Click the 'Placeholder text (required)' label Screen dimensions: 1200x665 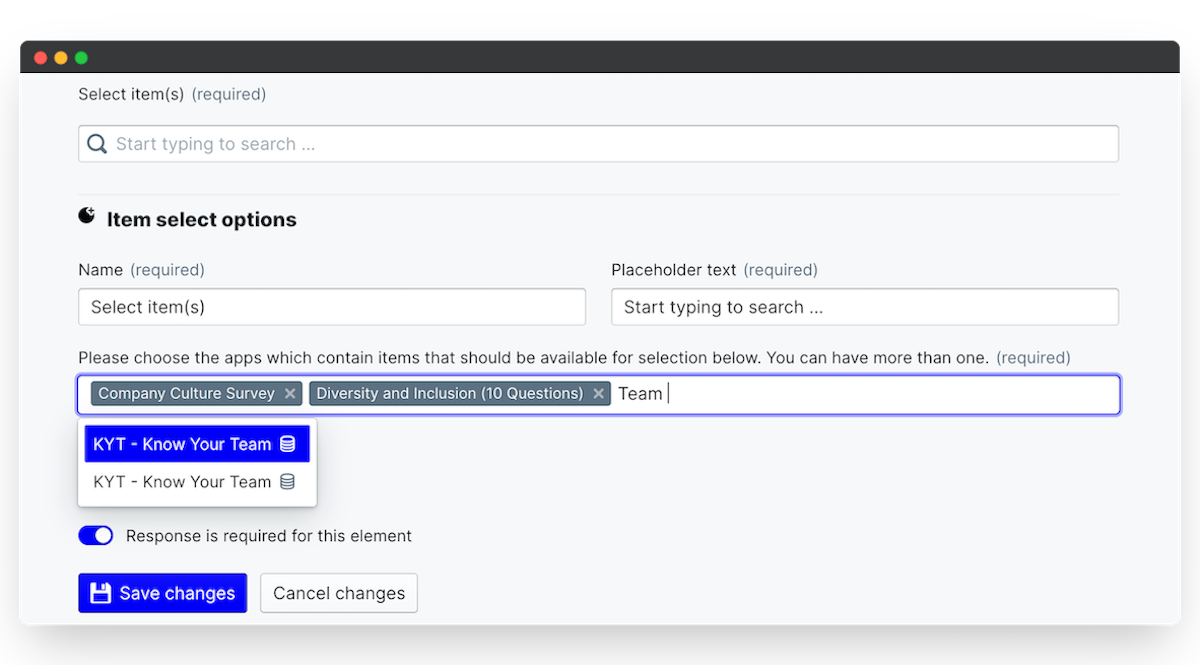coord(715,270)
